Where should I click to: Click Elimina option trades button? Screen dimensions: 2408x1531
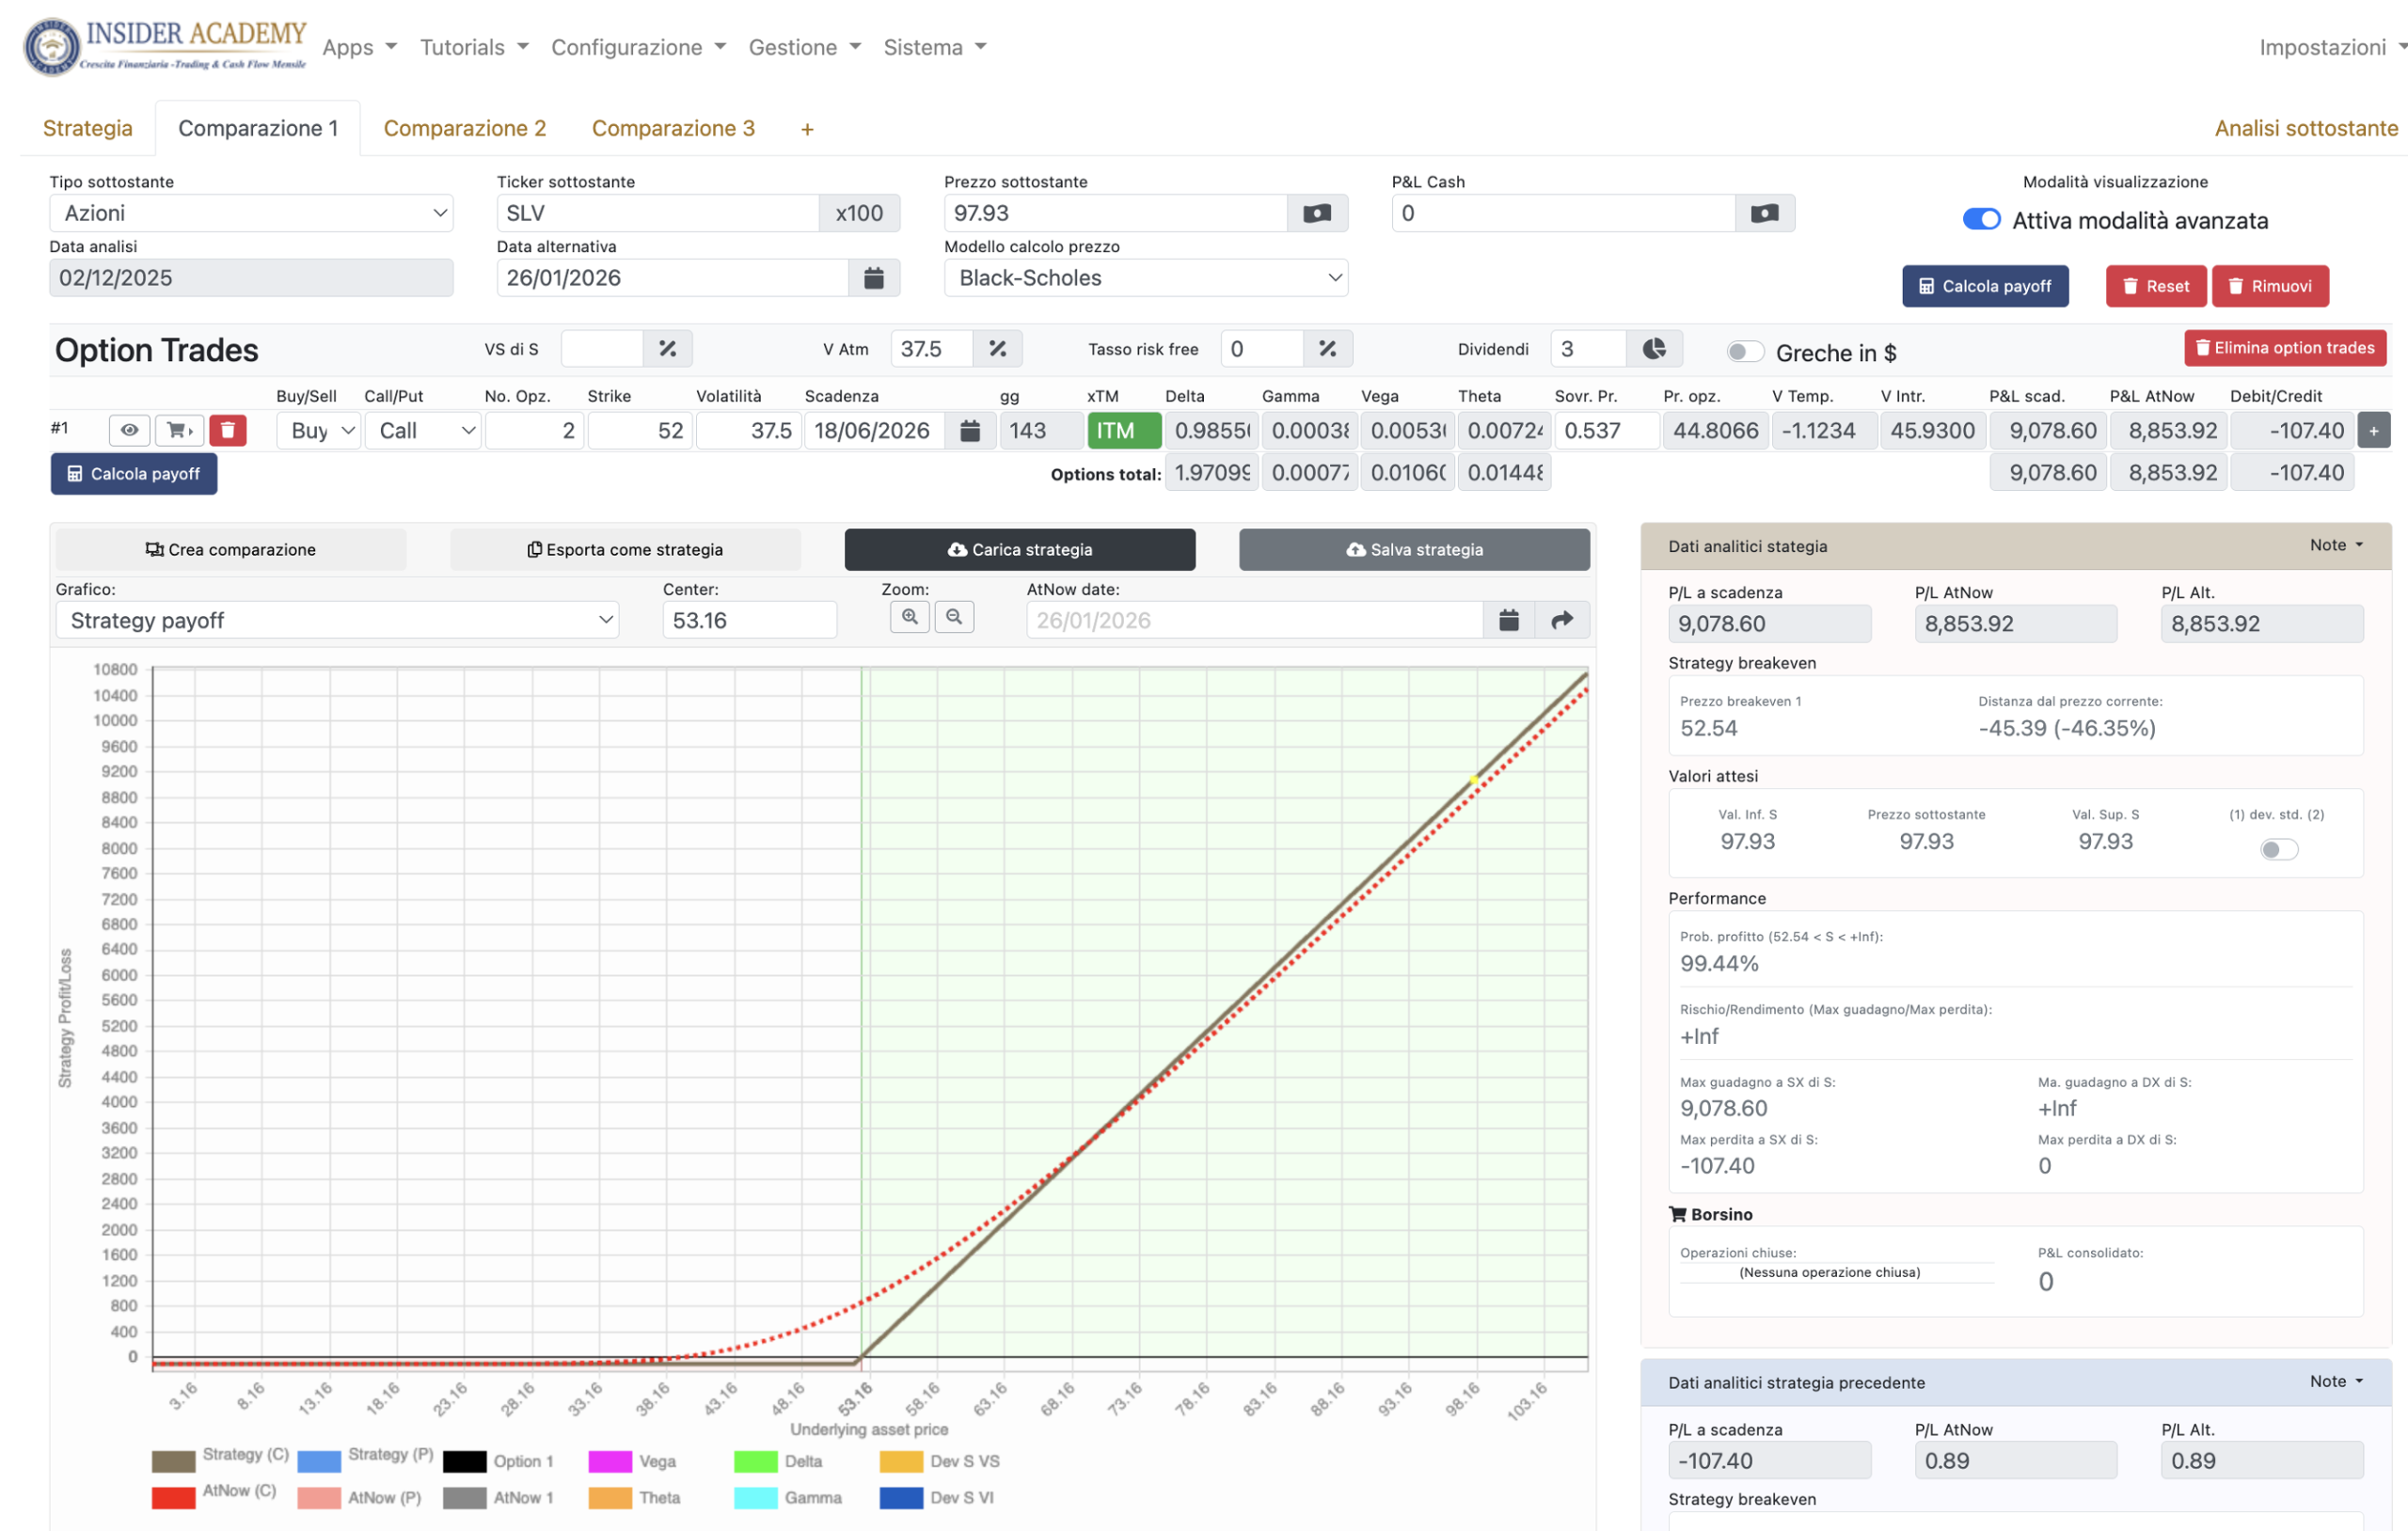pyautogui.click(x=2285, y=348)
